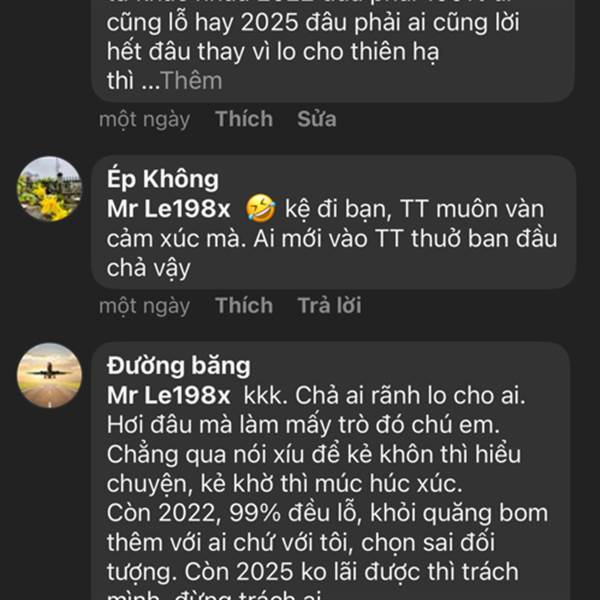
Task: Open 'một ngày' timestamp under Ép Không's comment
Action: [145, 306]
